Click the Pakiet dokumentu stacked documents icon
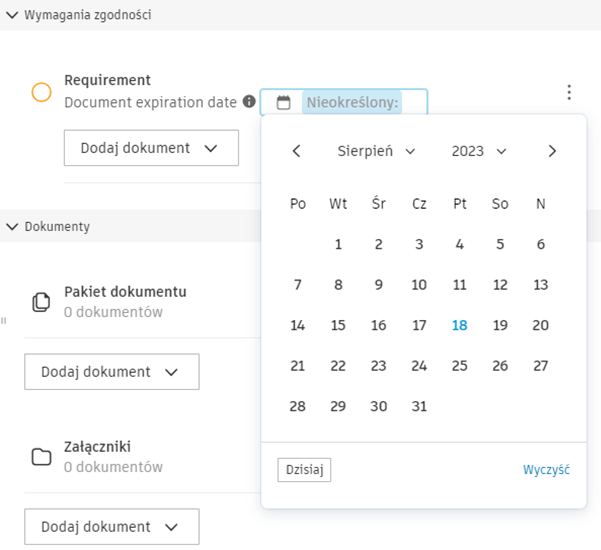Image resolution: width=601 pixels, height=550 pixels. coord(41,301)
